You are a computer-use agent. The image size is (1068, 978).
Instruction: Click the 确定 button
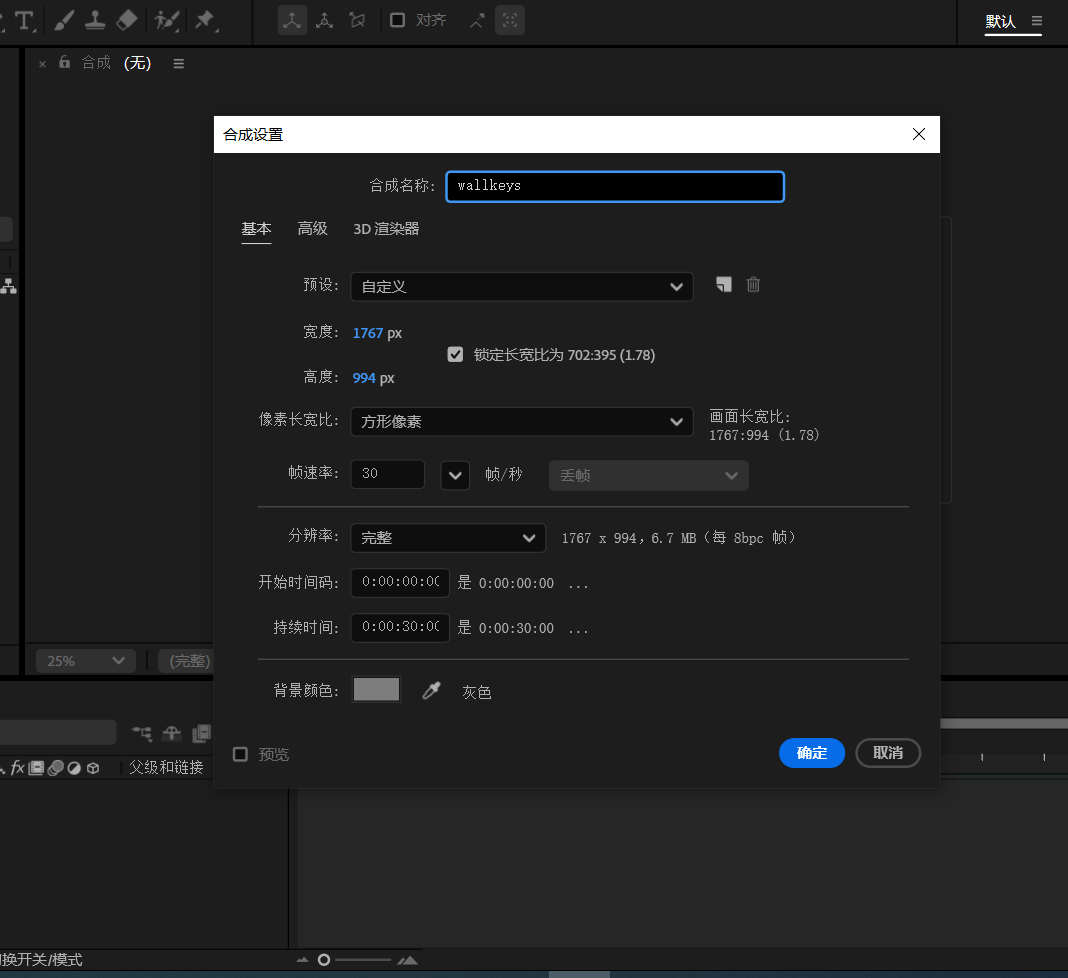pos(811,753)
